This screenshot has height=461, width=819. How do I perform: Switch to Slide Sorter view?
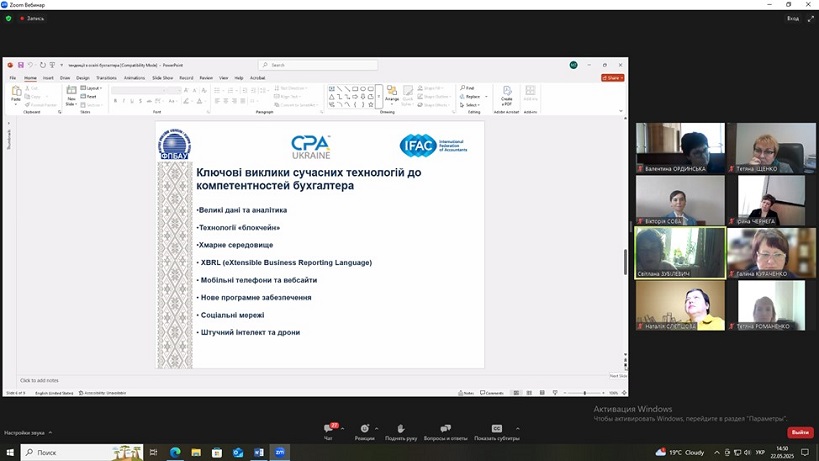(529, 393)
